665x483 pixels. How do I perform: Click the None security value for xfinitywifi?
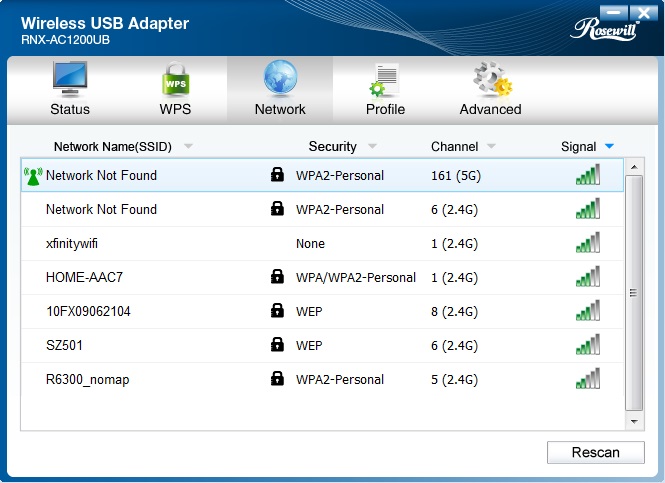click(x=310, y=244)
